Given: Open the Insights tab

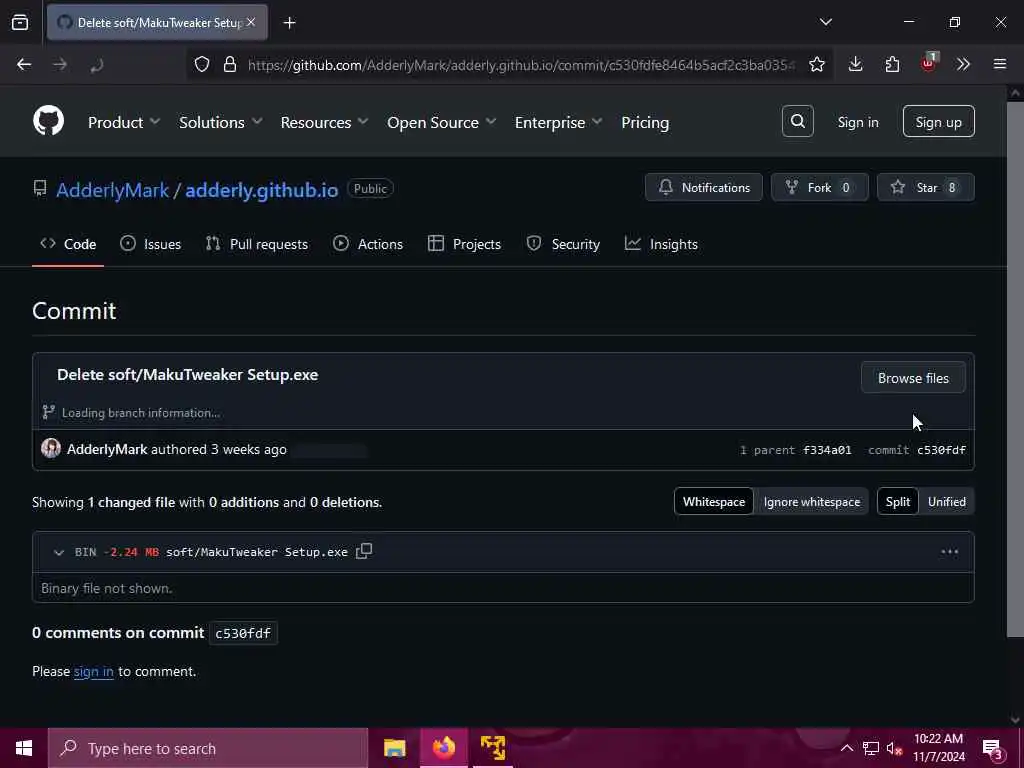Looking at the screenshot, I should [662, 244].
